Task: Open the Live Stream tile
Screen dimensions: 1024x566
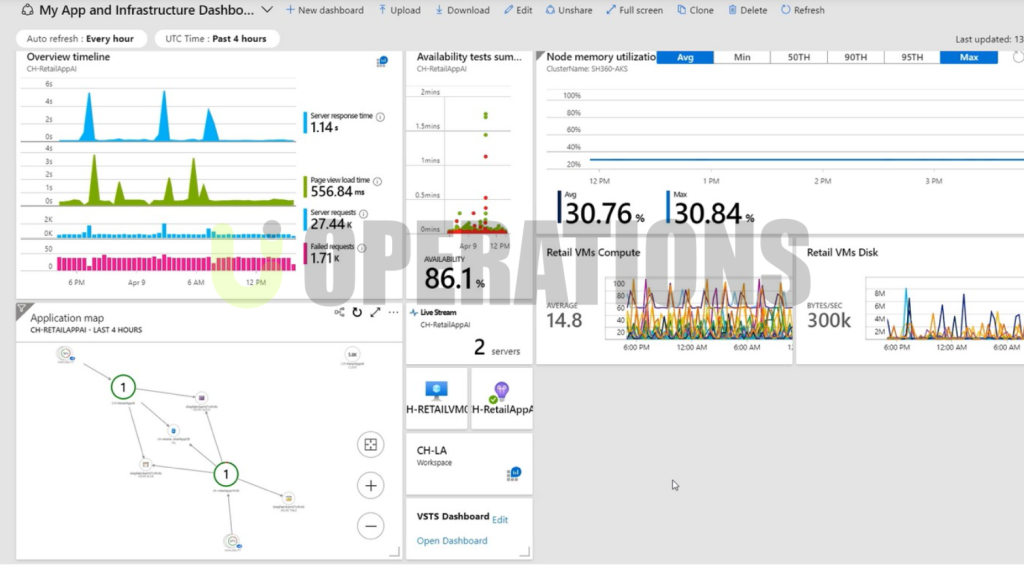Action: pos(469,334)
